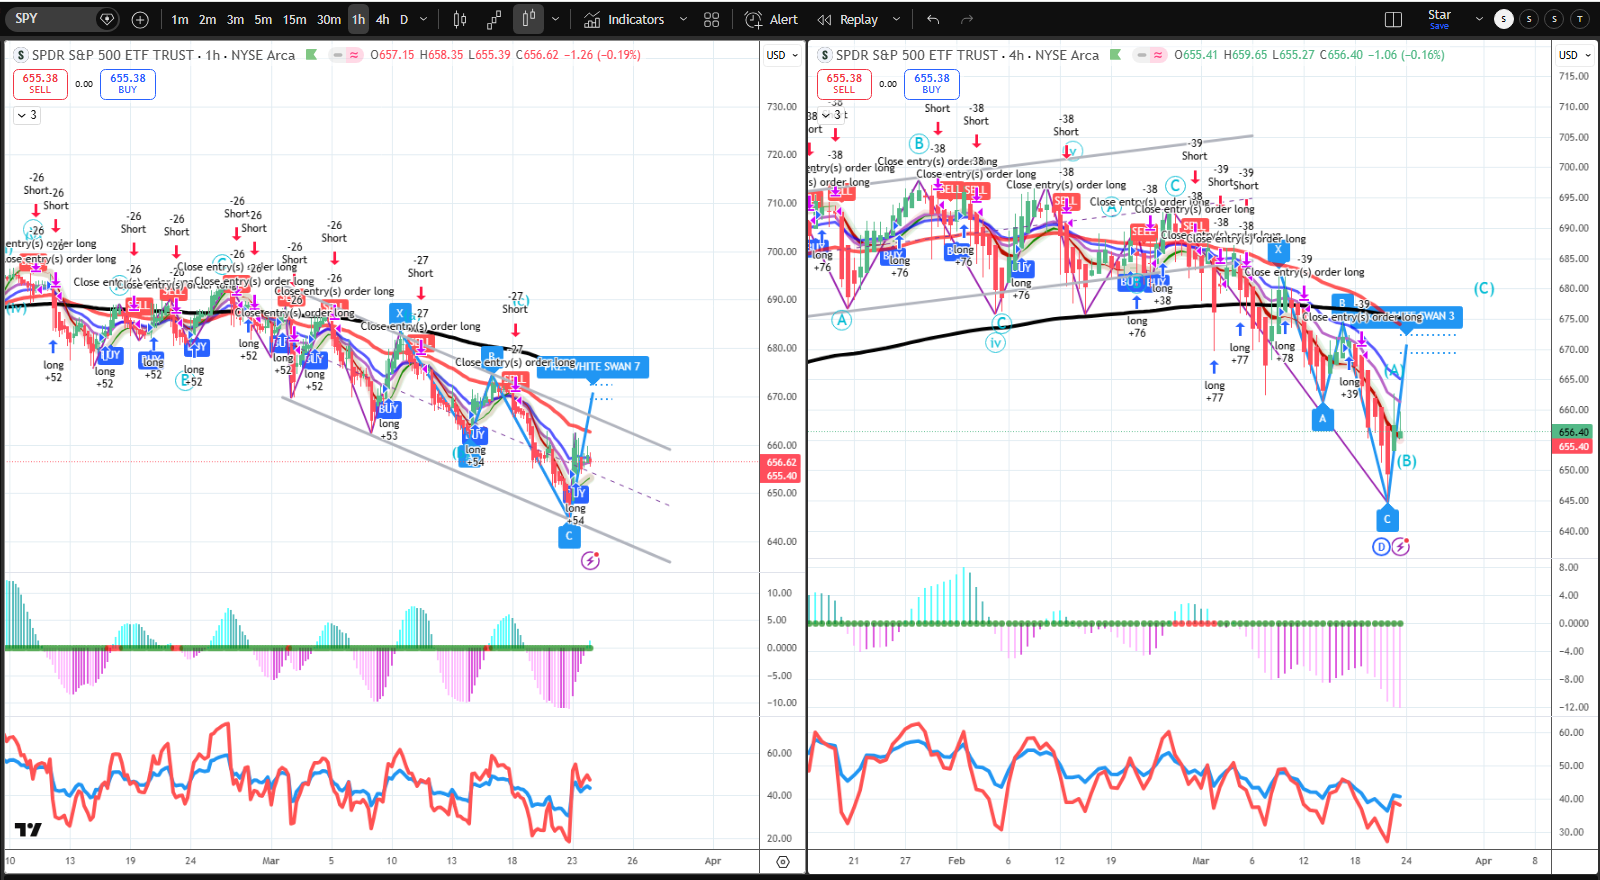Click the T circle icon in toolbar

(1579, 19)
